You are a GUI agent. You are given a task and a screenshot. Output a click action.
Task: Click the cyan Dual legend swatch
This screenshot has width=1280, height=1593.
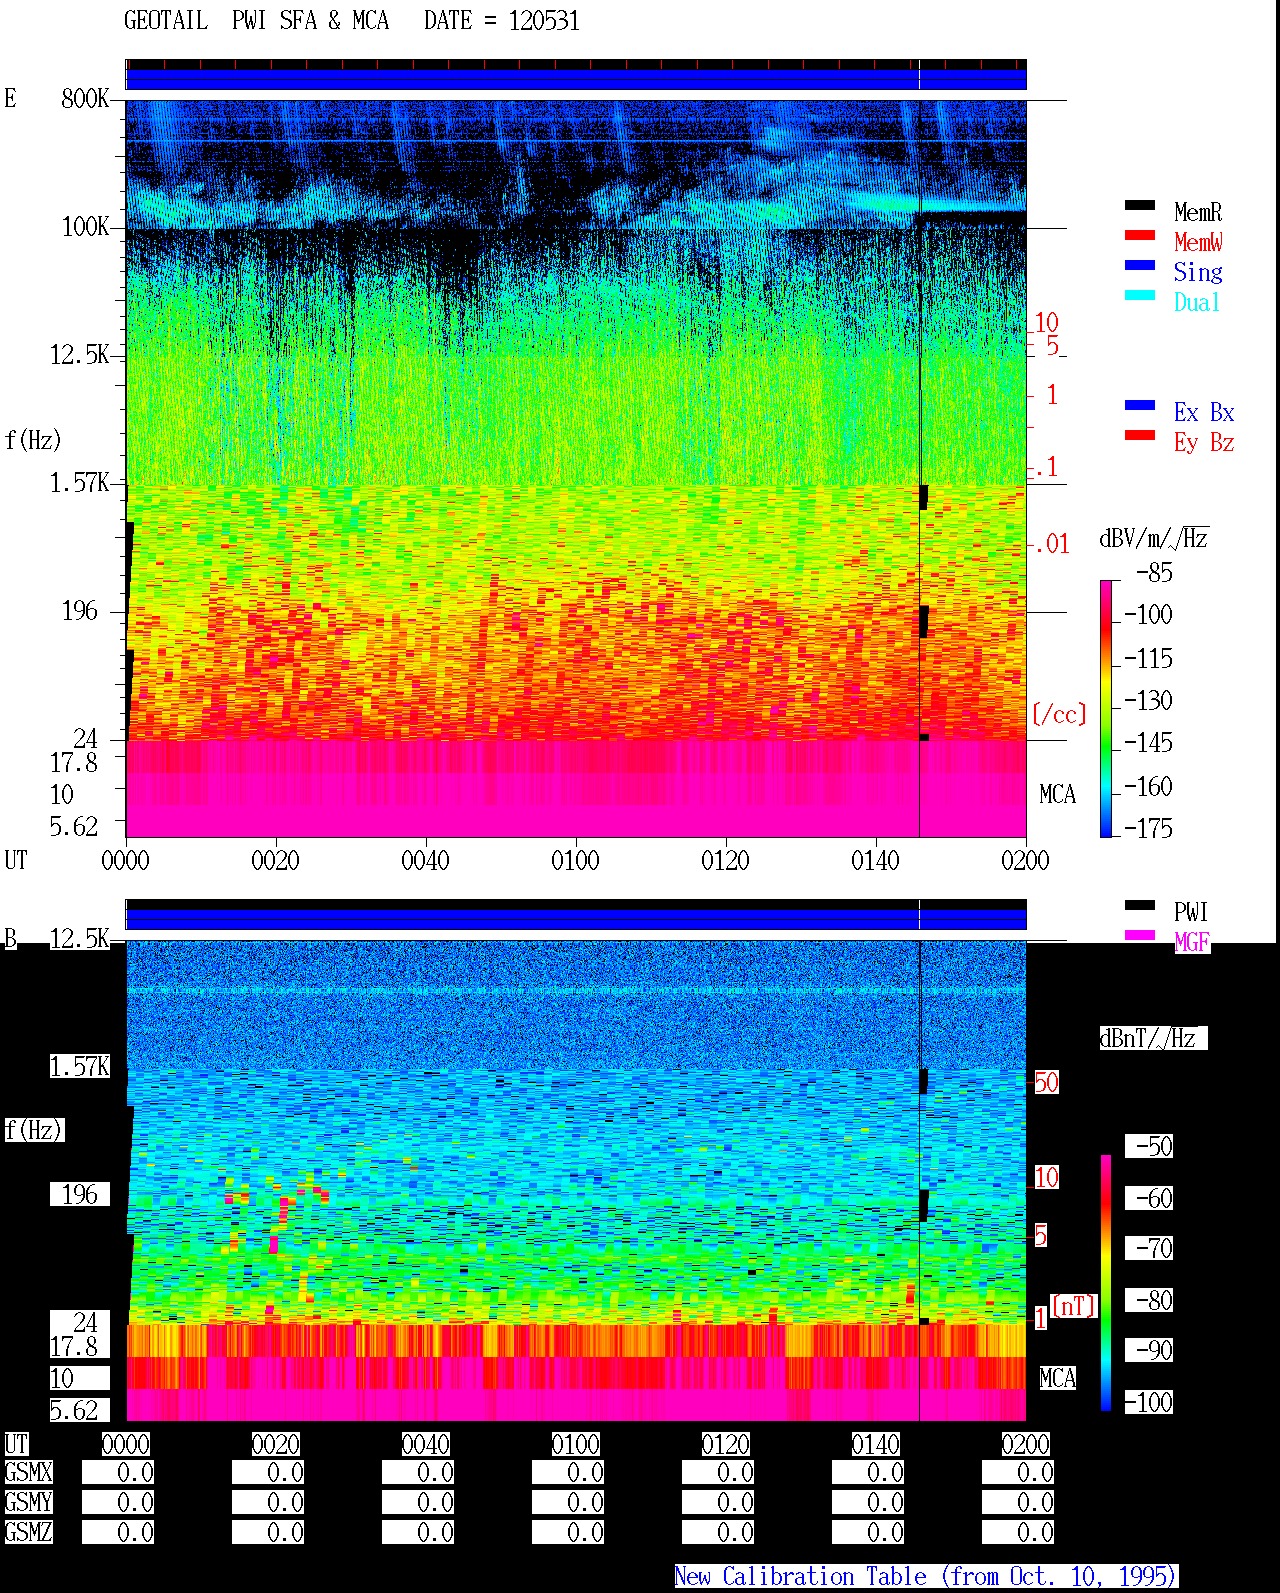pyautogui.click(x=1140, y=295)
